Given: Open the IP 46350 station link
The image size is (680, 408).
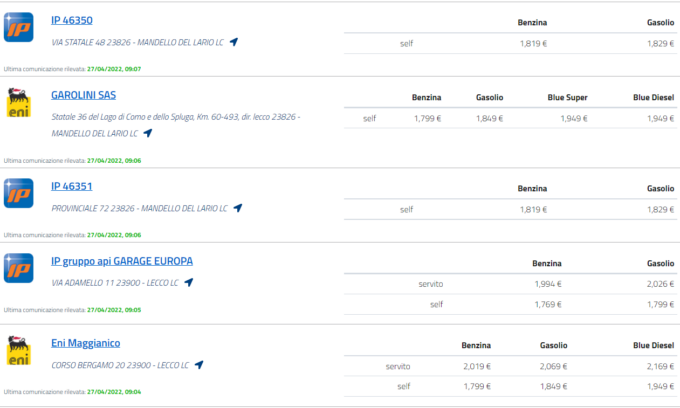Looking at the screenshot, I should tap(72, 20).
